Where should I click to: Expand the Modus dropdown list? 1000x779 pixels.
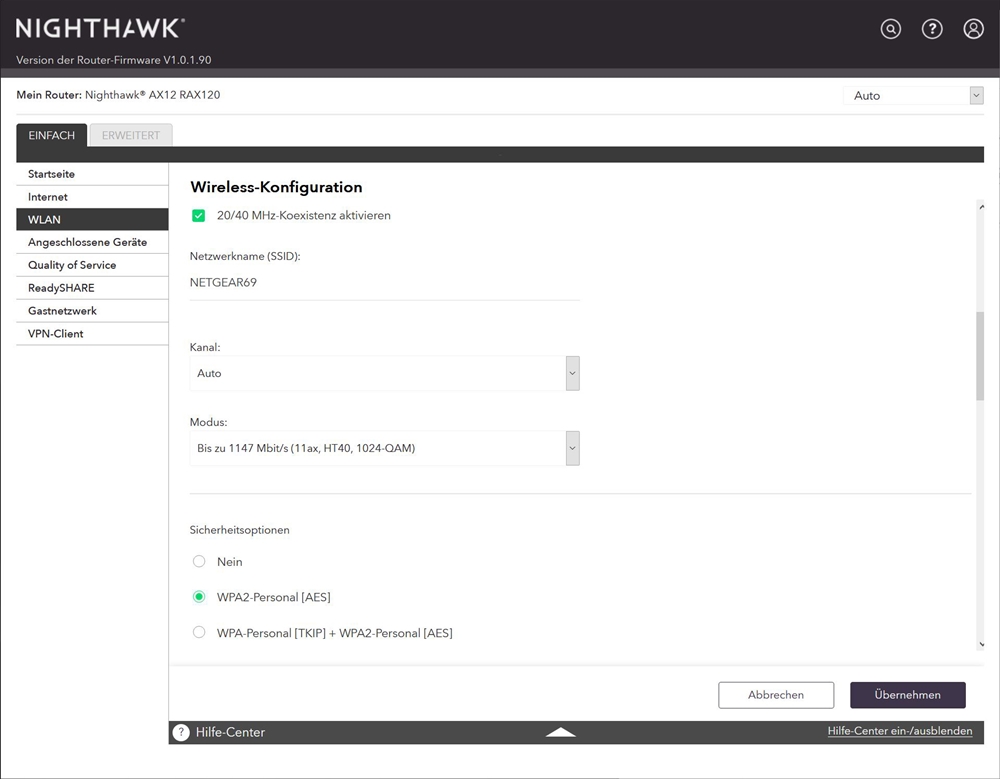tap(384, 448)
